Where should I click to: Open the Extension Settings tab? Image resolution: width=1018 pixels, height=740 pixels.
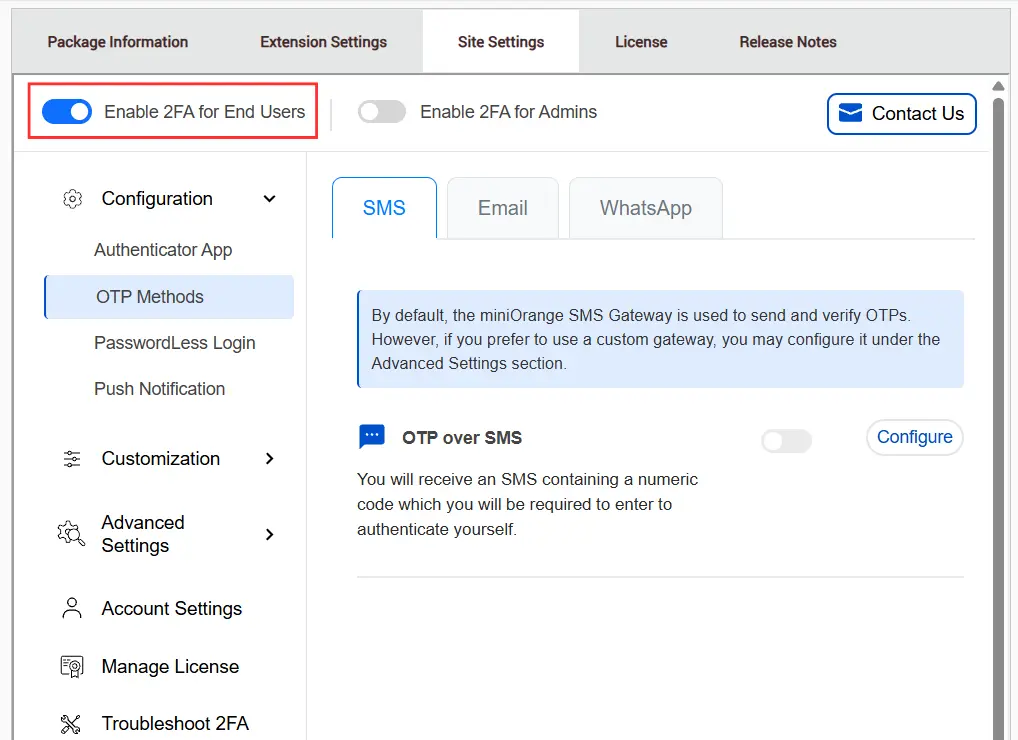323,42
